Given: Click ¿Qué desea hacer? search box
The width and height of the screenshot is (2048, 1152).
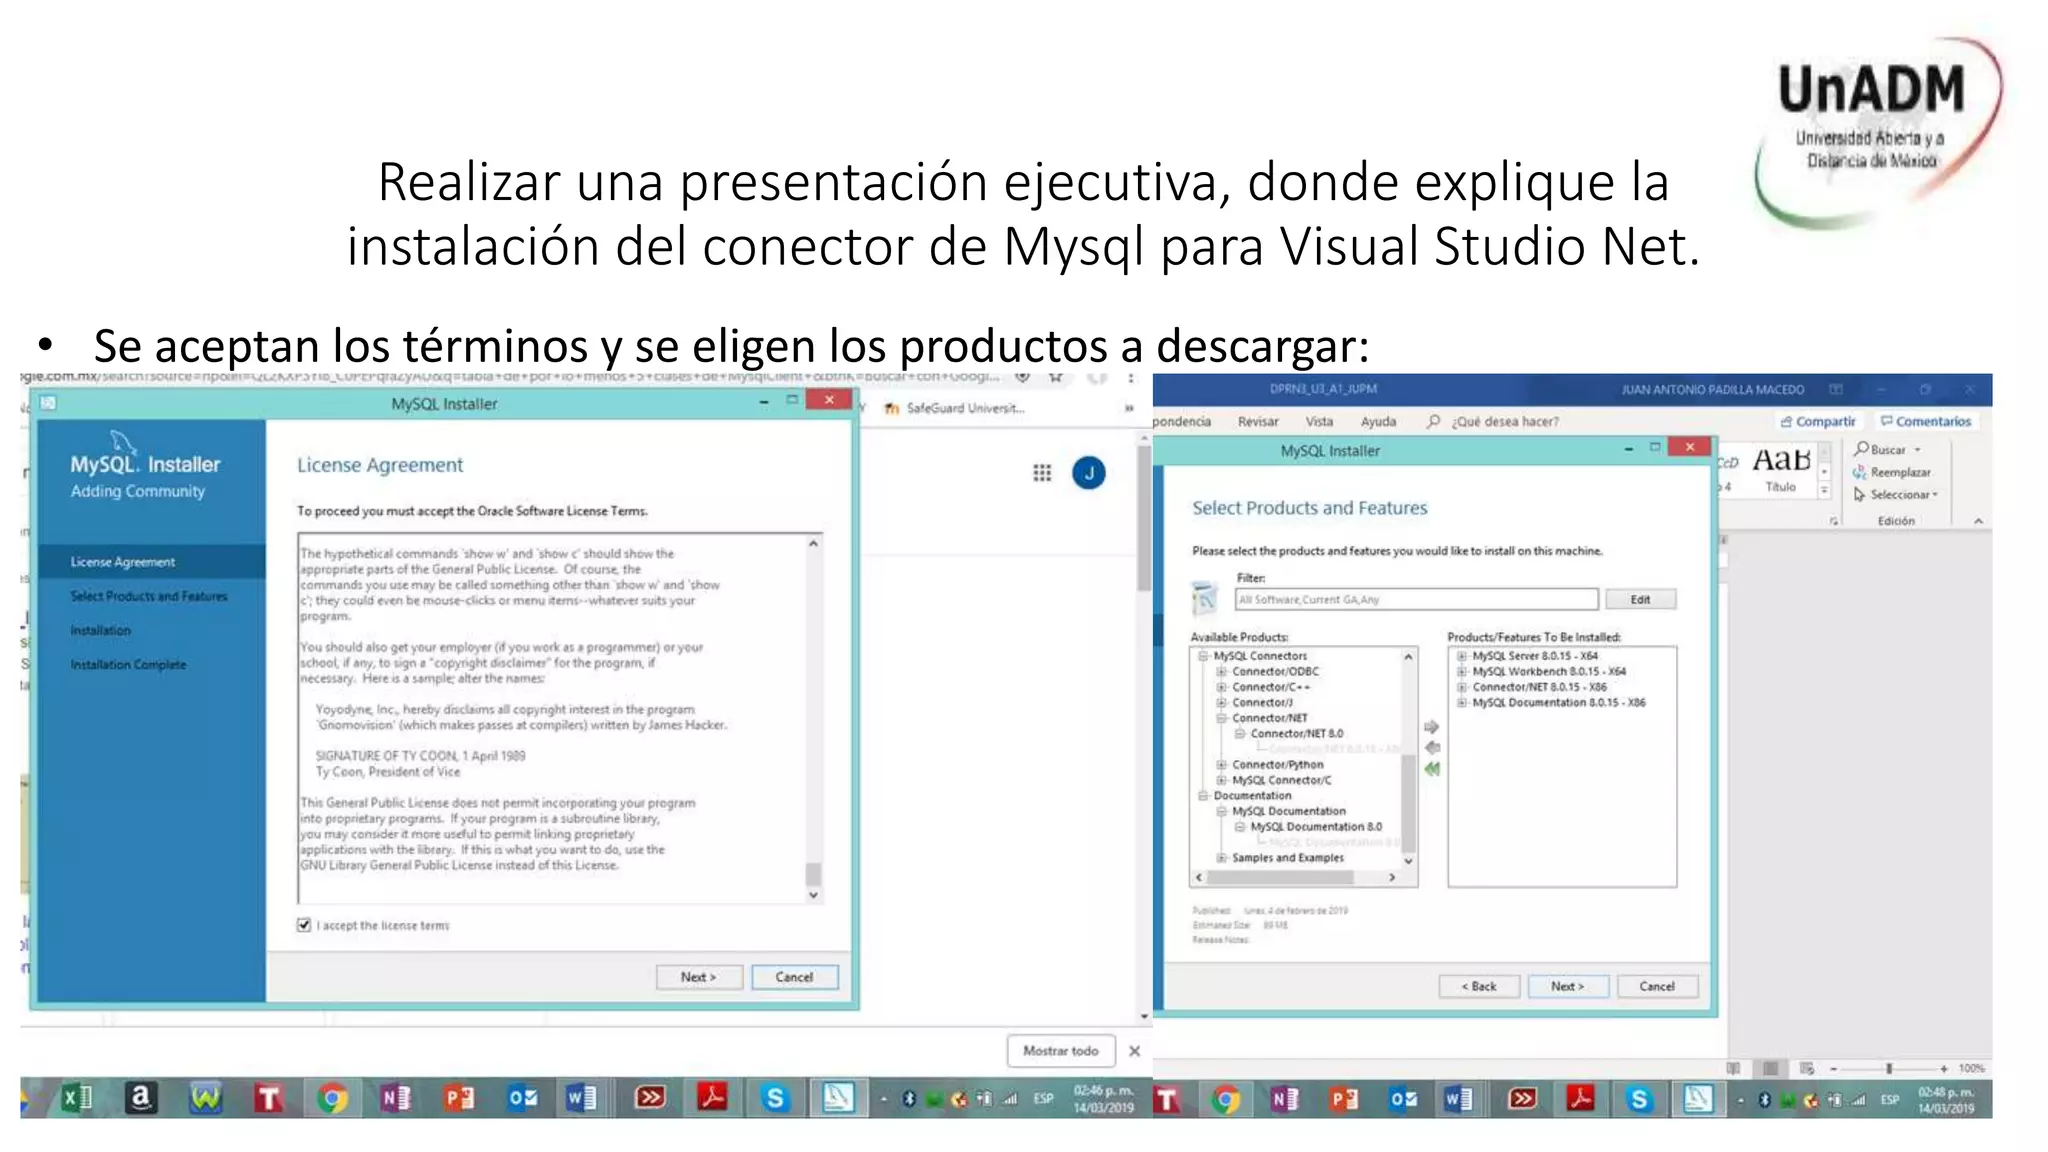Looking at the screenshot, I should (1494, 422).
